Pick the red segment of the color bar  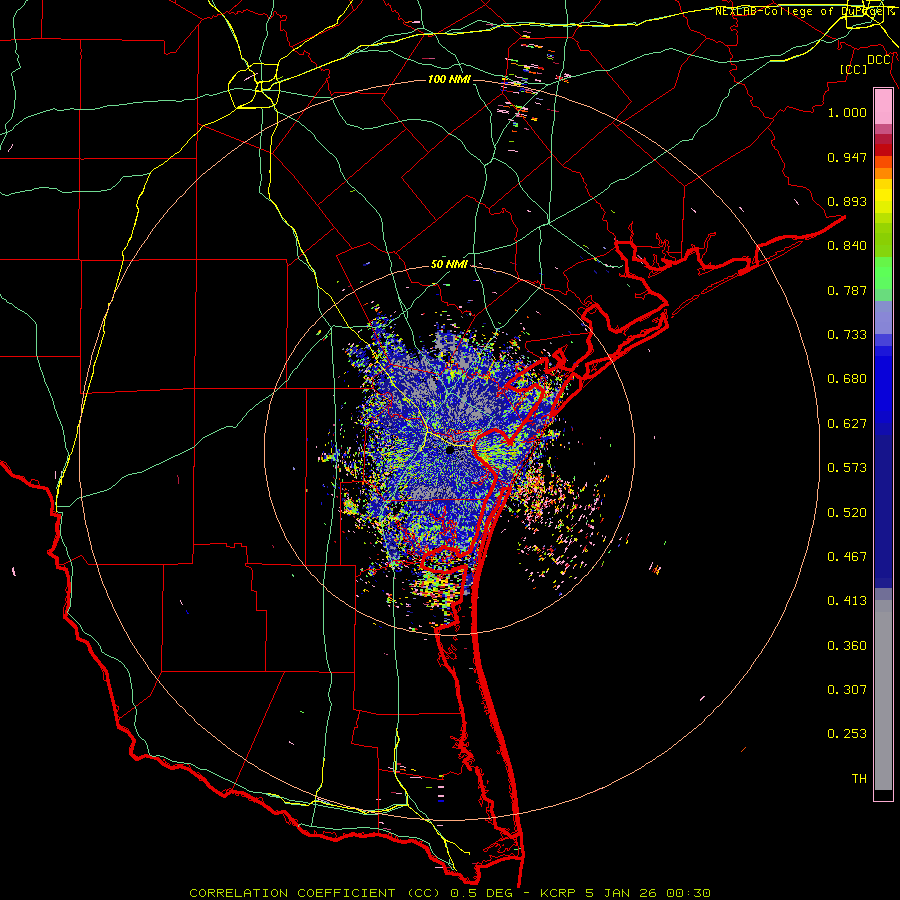point(883,150)
